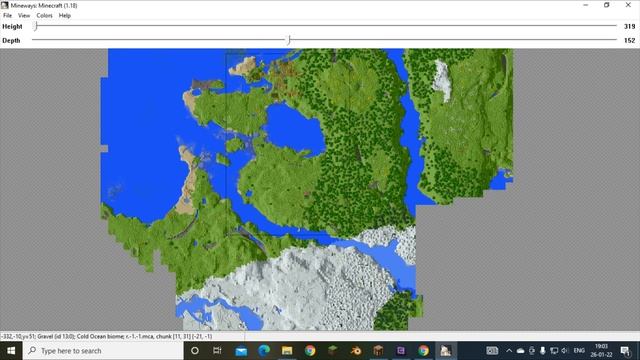Viewport: 640px width, 360px height.
Task: Open Minecraft grass block icon on taskbar
Action: 333,351
